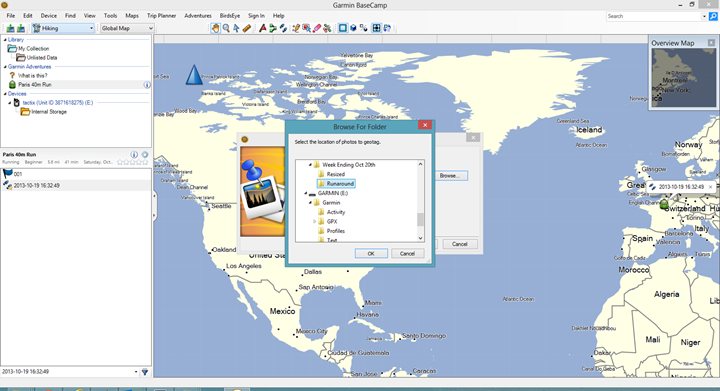Click in the Search input field

pyautogui.click(x=654, y=16)
